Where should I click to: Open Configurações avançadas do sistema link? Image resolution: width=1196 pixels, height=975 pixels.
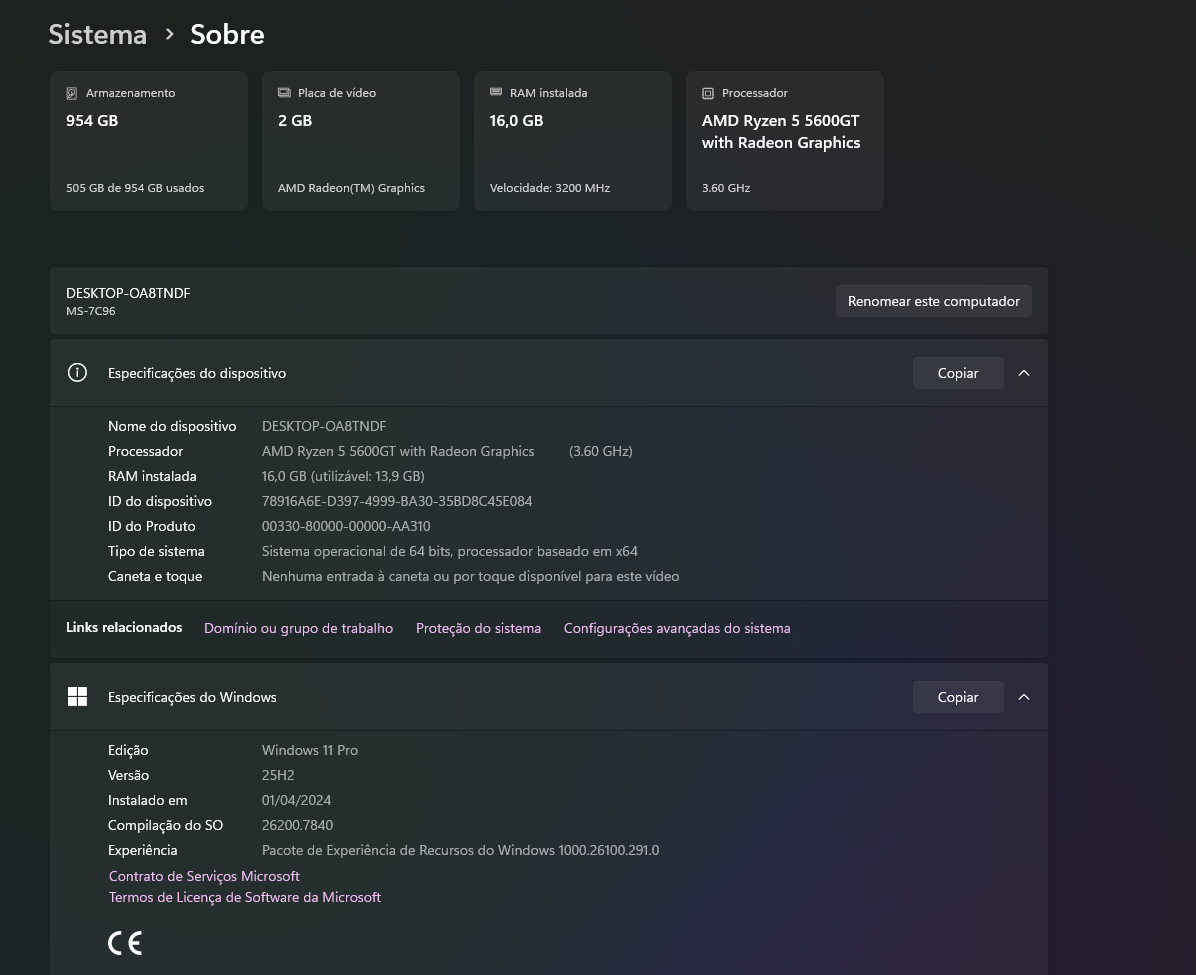(x=677, y=628)
